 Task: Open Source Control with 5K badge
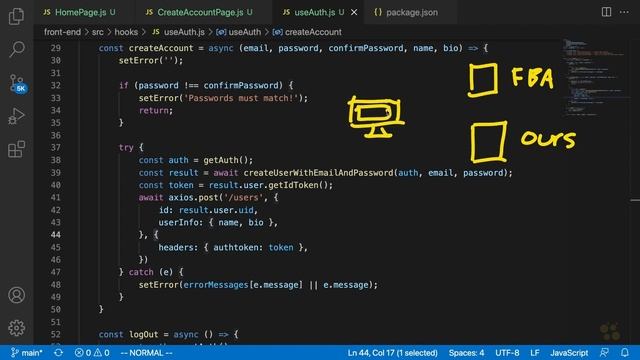tap(17, 83)
